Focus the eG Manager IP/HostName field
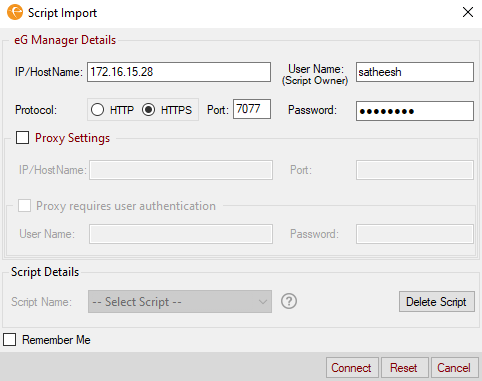 (179, 72)
